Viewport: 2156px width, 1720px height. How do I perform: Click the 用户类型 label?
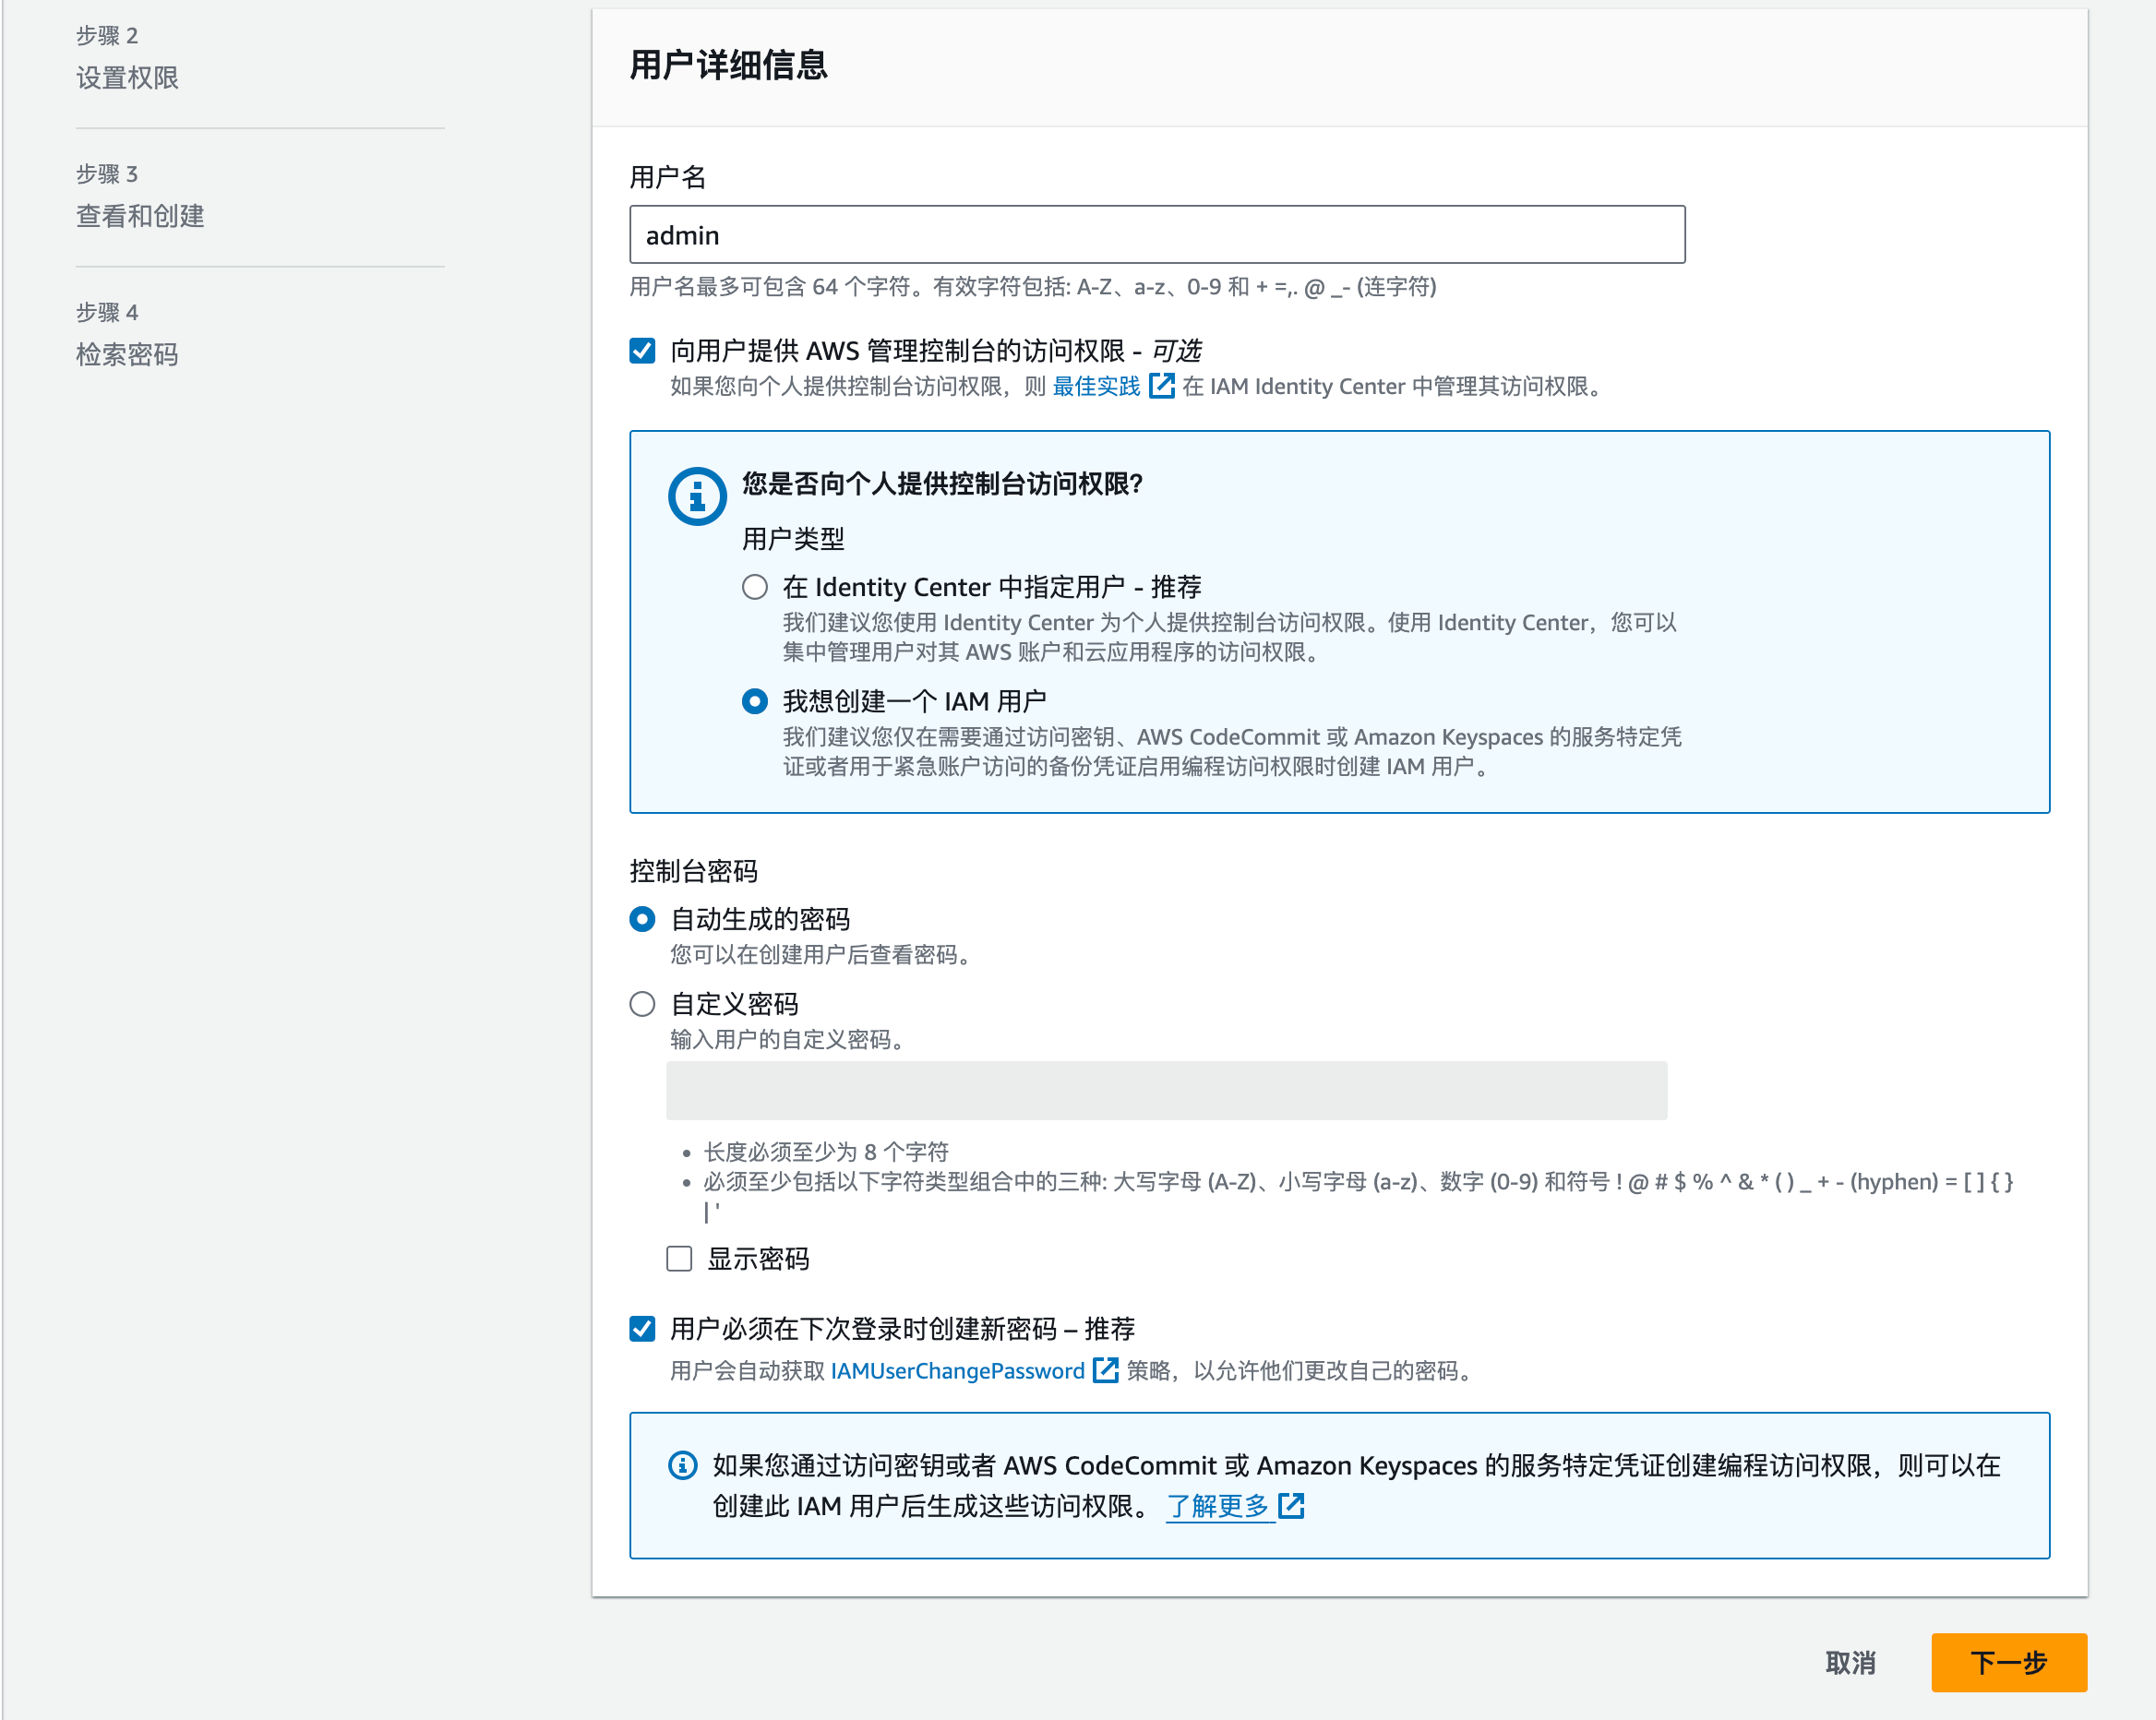coord(793,539)
